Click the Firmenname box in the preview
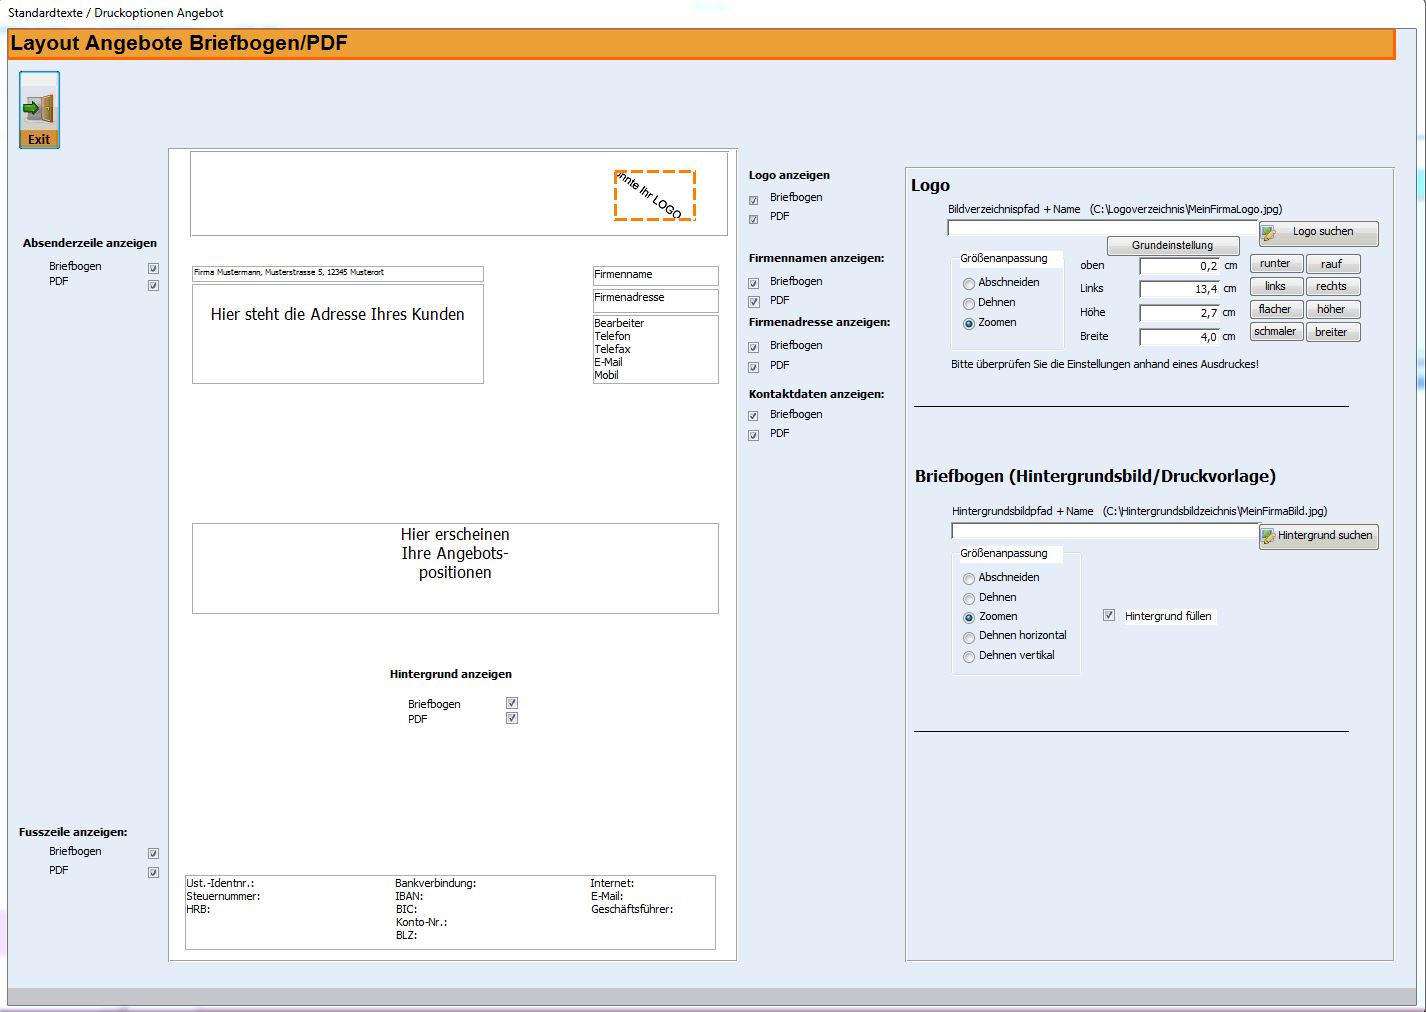 pos(656,275)
